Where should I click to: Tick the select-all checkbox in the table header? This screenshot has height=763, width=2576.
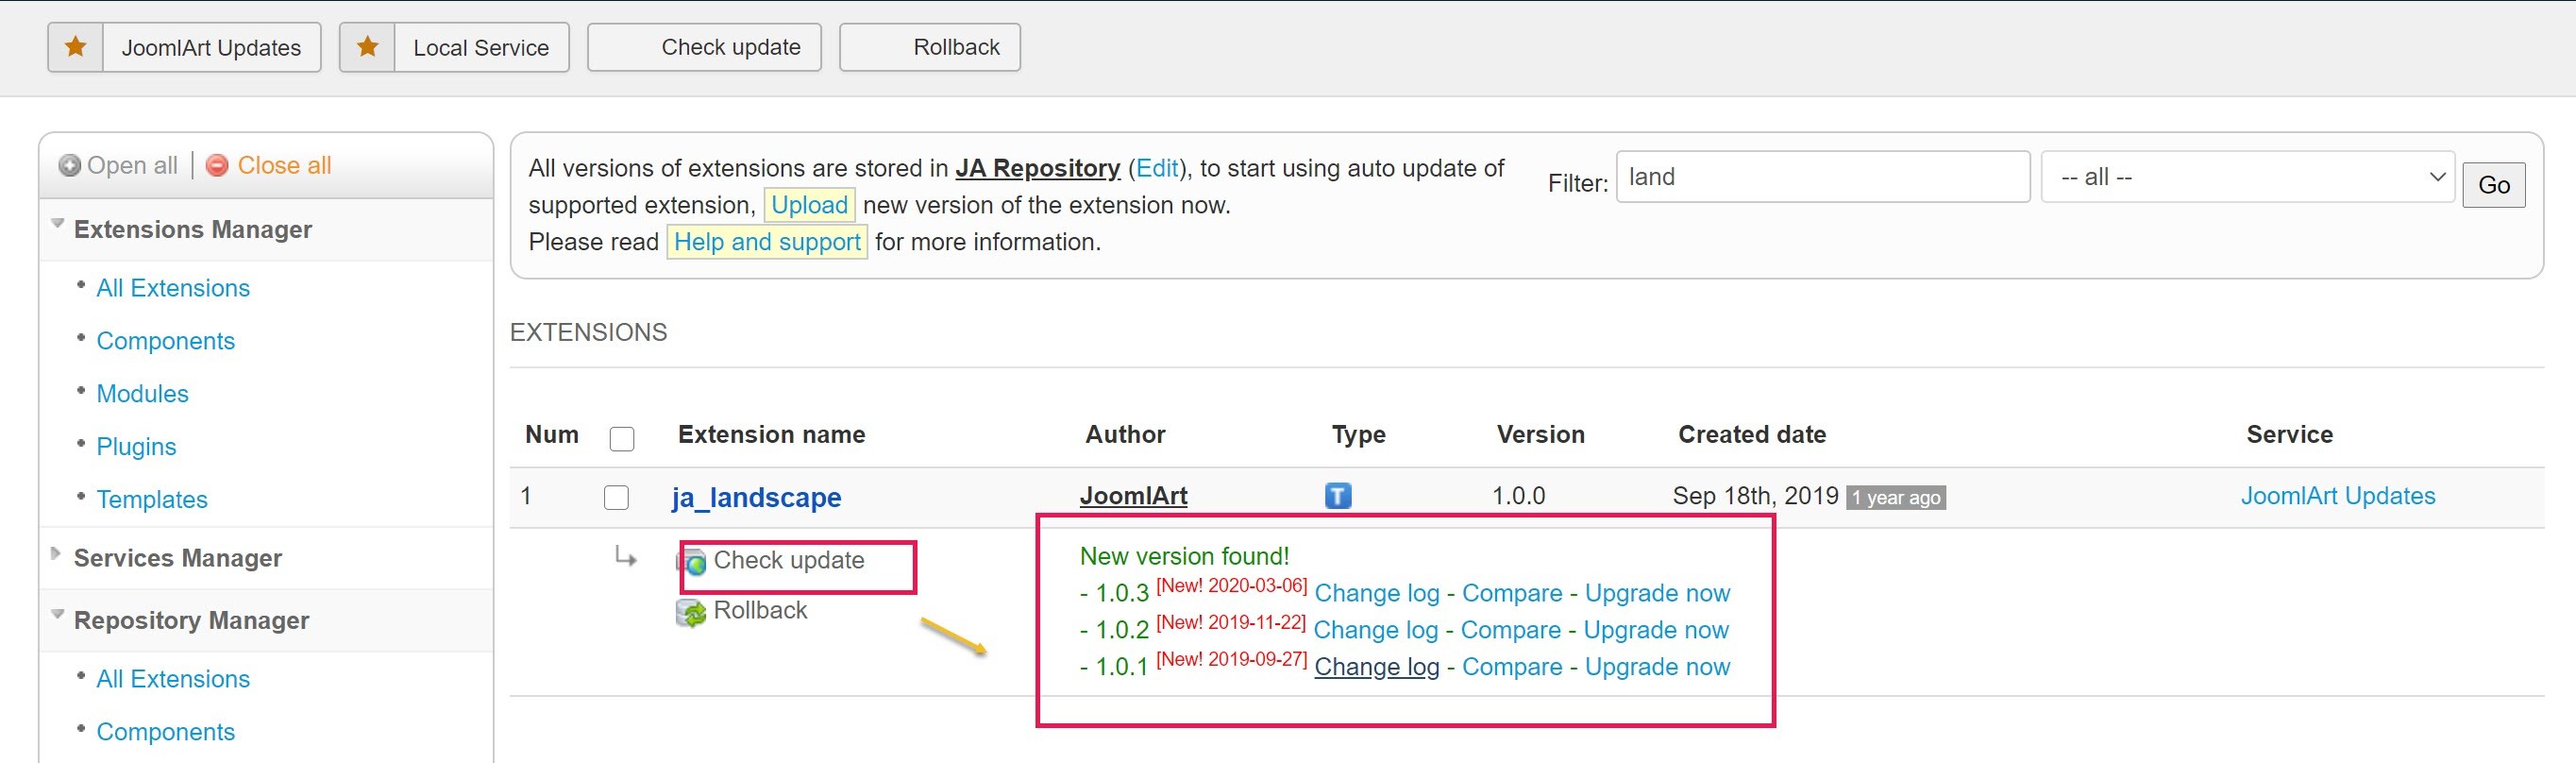622,438
